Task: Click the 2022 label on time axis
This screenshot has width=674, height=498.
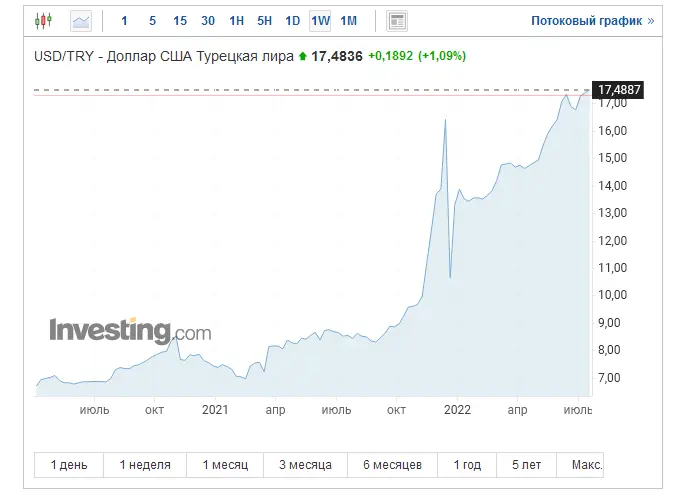Action: click(457, 409)
